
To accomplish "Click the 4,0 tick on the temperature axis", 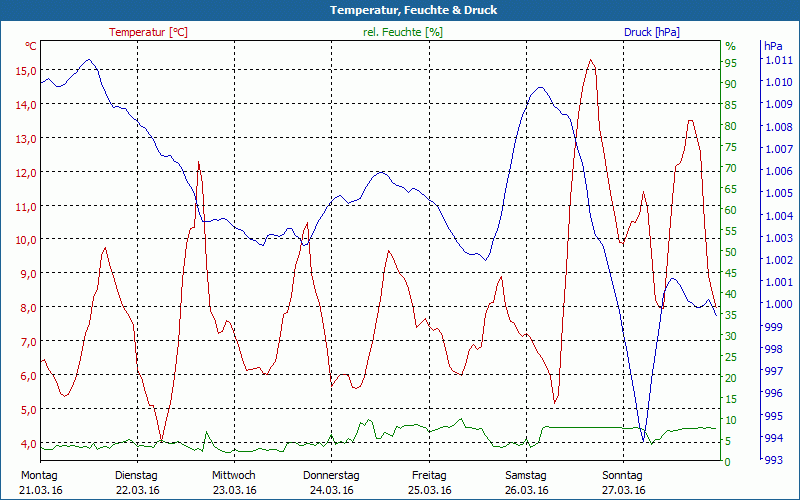I will [x=25, y=443].
